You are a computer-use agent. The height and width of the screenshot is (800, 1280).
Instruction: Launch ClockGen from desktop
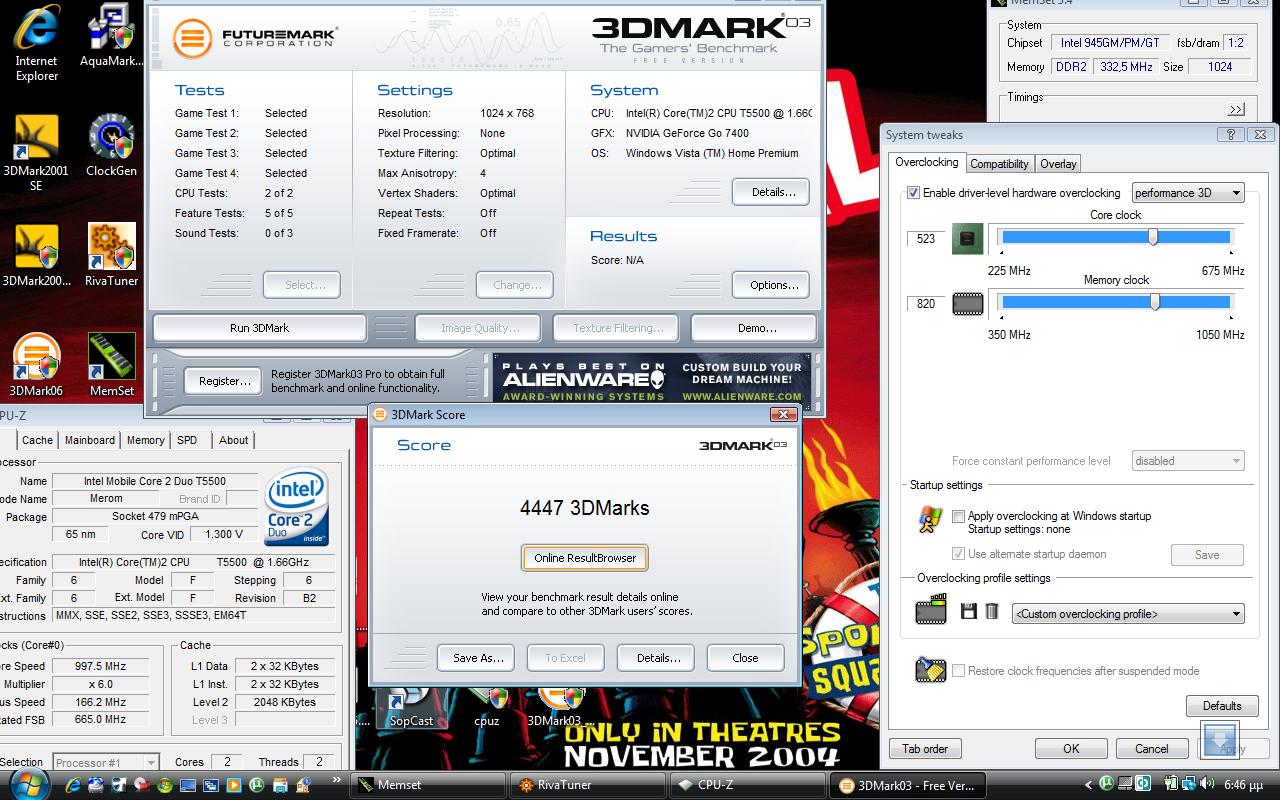point(112,145)
